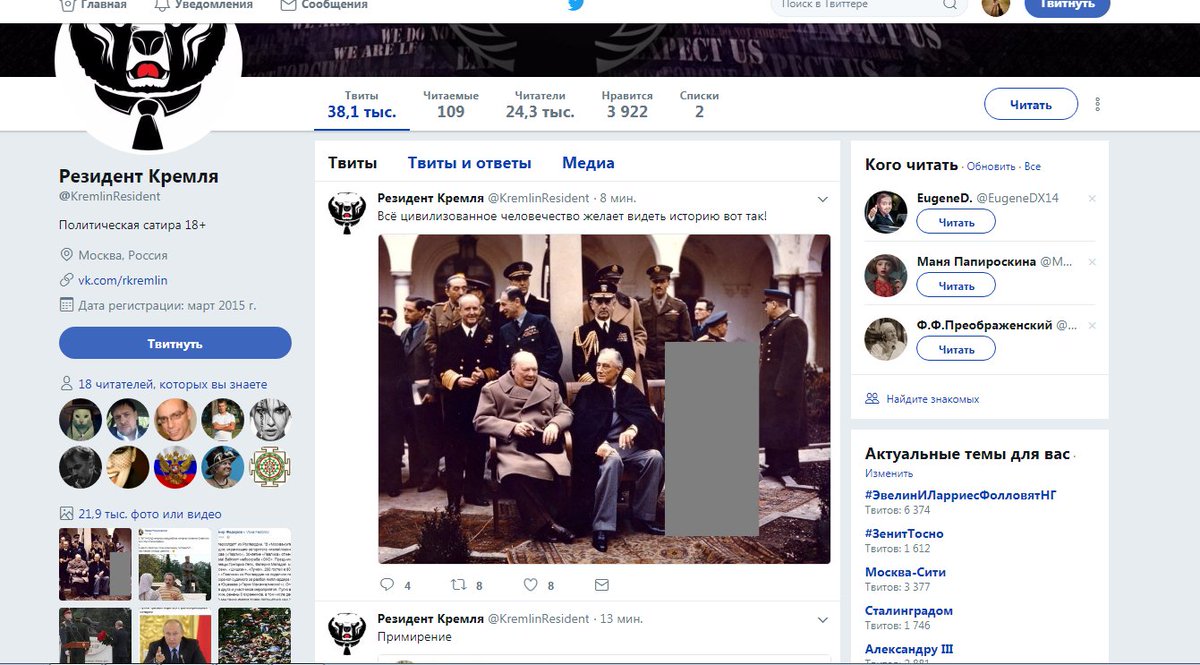
Task: Go to Главная home tab
Action: pos(93,5)
